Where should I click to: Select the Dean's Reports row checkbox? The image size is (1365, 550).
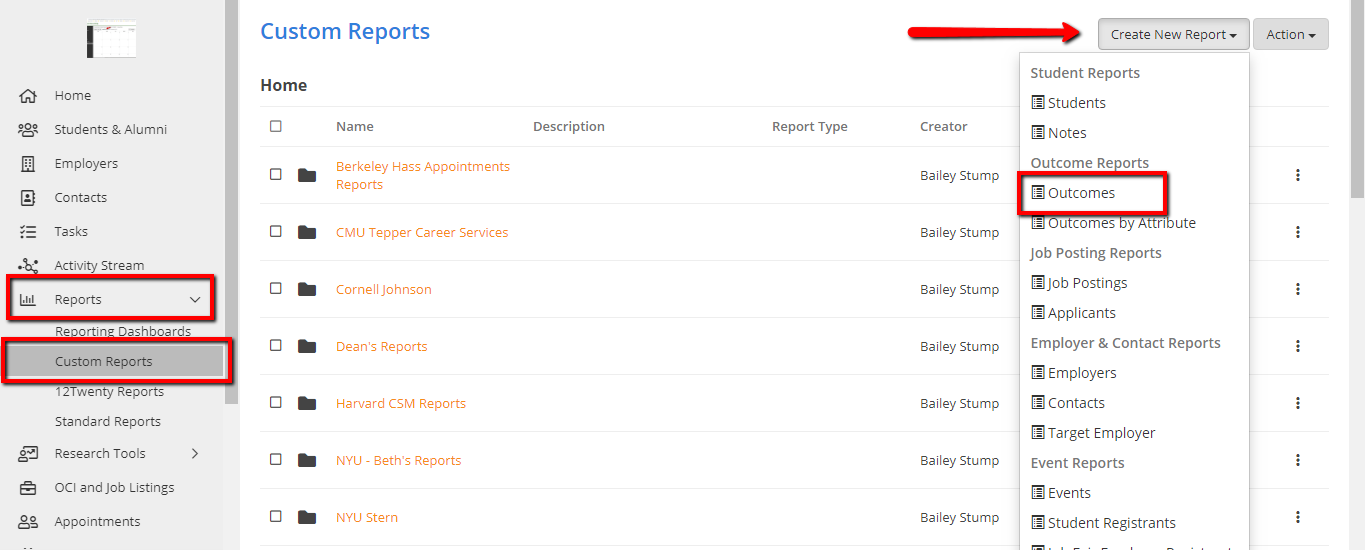coord(276,346)
